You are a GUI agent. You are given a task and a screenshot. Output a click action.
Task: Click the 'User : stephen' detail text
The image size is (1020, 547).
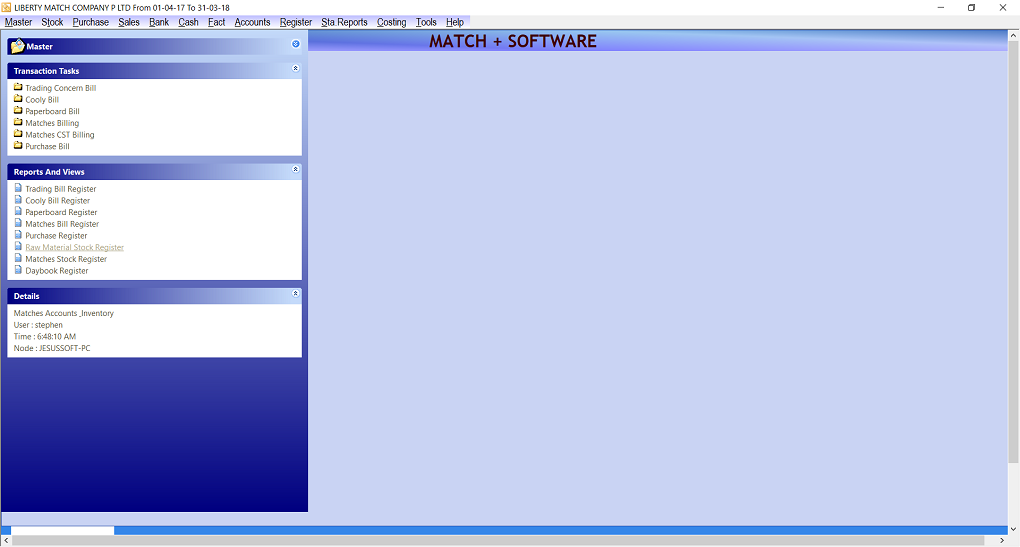click(38, 325)
